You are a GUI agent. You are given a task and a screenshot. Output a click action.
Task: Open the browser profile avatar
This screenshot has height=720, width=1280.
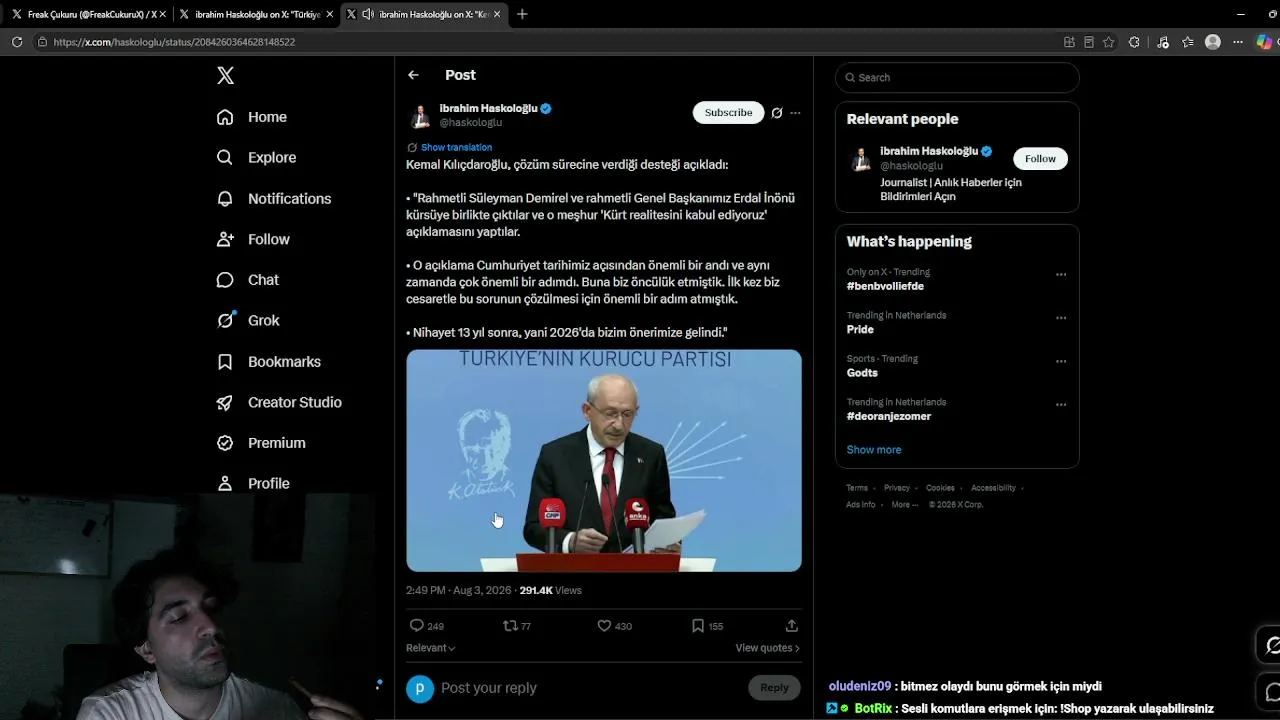point(1213,42)
